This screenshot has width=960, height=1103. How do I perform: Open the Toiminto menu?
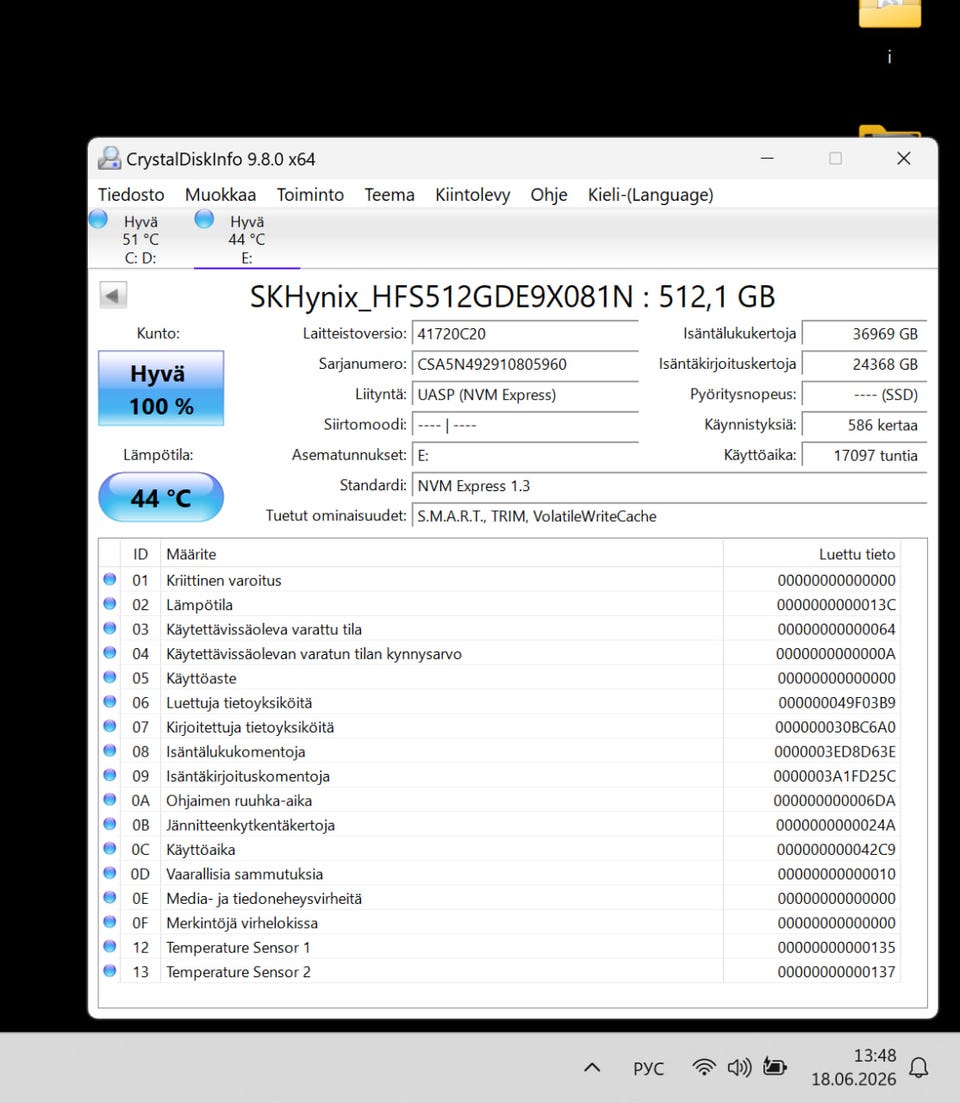tap(310, 195)
